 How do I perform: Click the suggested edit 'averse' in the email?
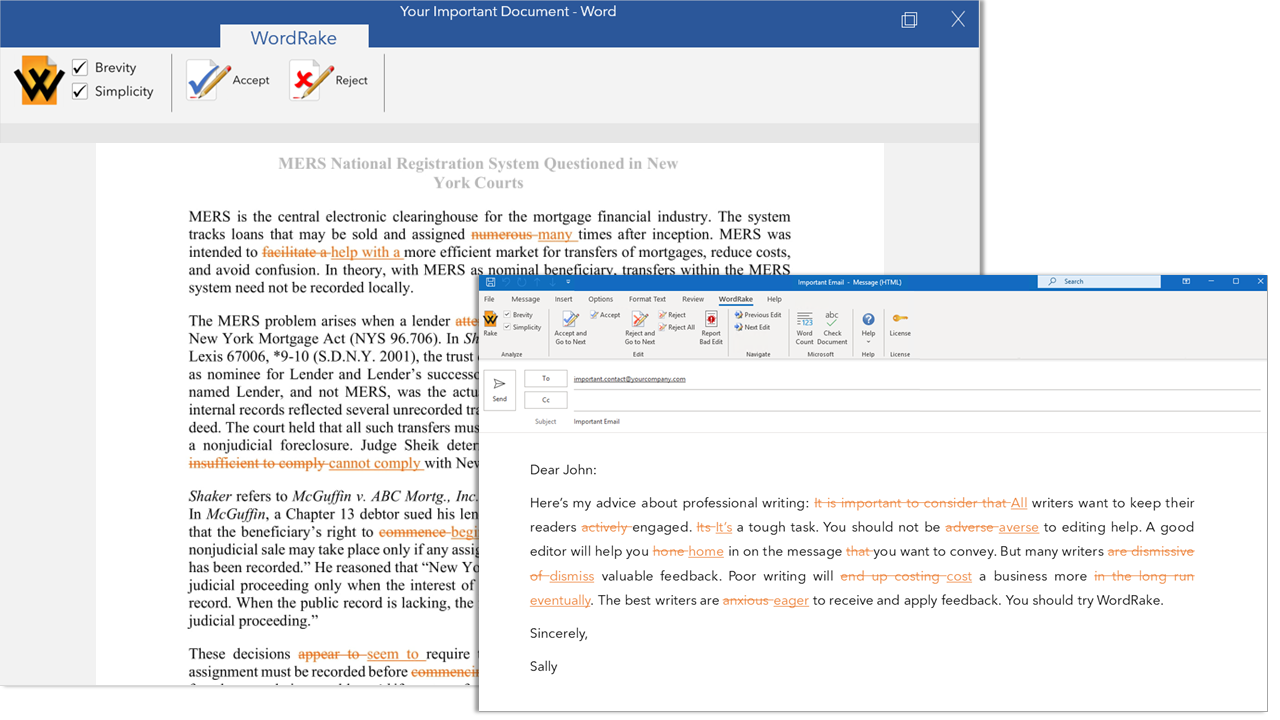pos(1019,527)
